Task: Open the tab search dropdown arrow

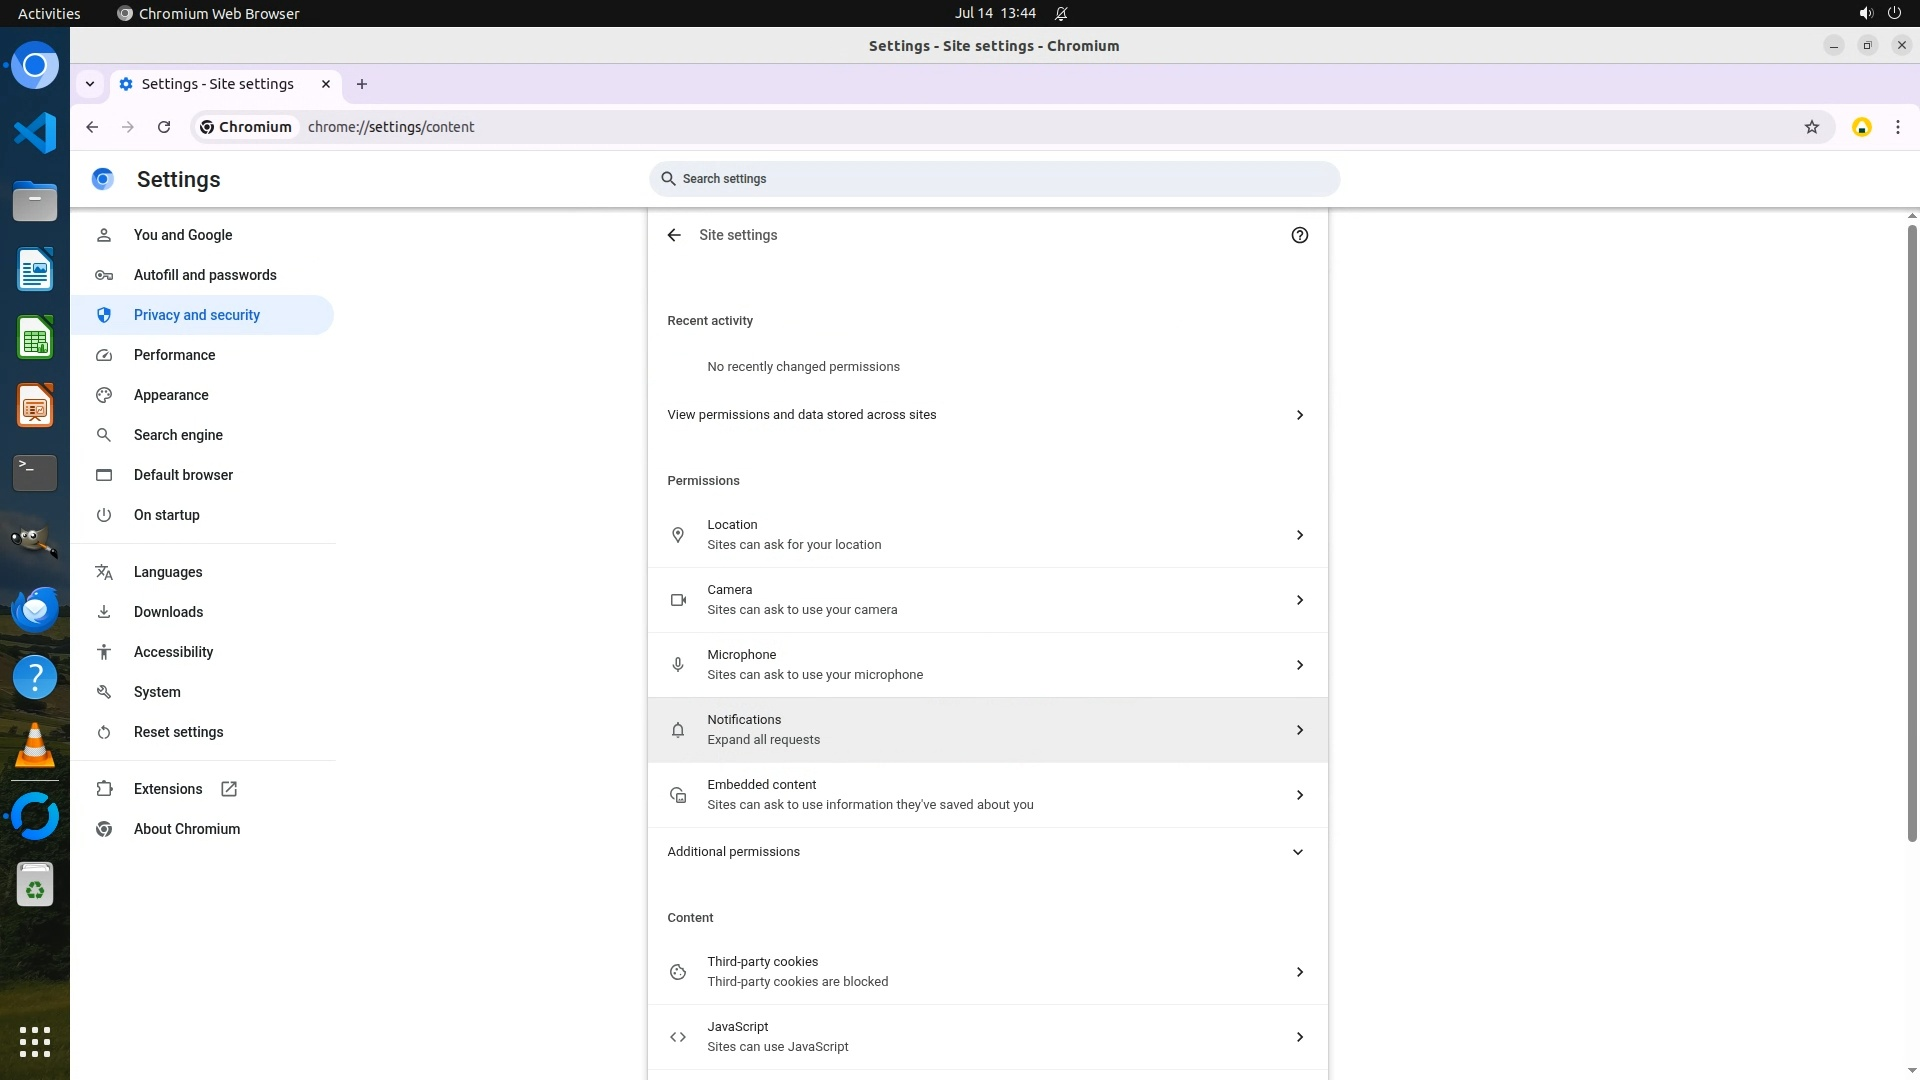Action: coord(90,84)
